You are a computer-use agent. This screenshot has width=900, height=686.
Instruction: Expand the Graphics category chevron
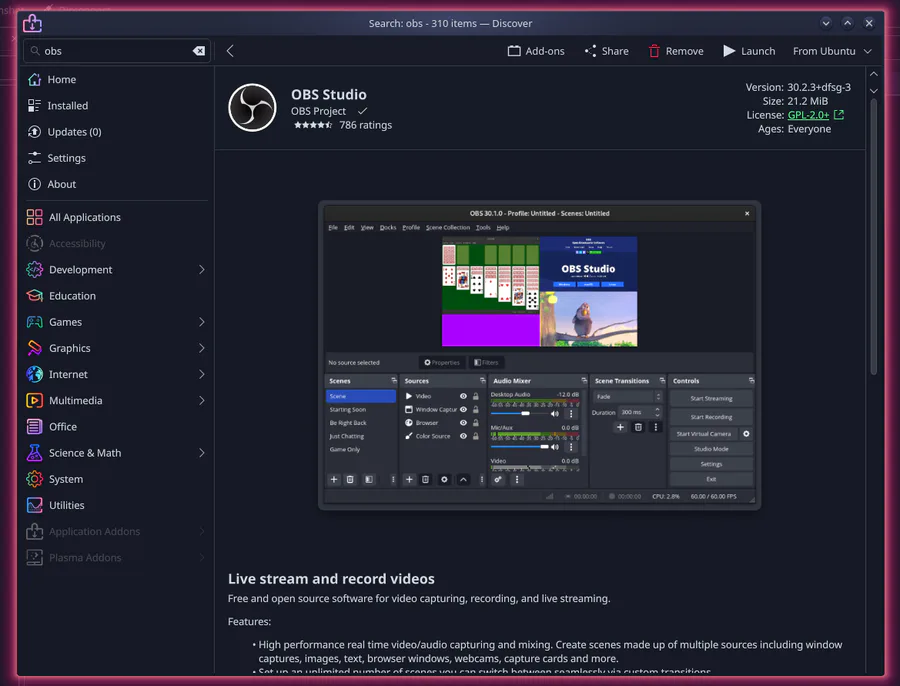pos(201,348)
